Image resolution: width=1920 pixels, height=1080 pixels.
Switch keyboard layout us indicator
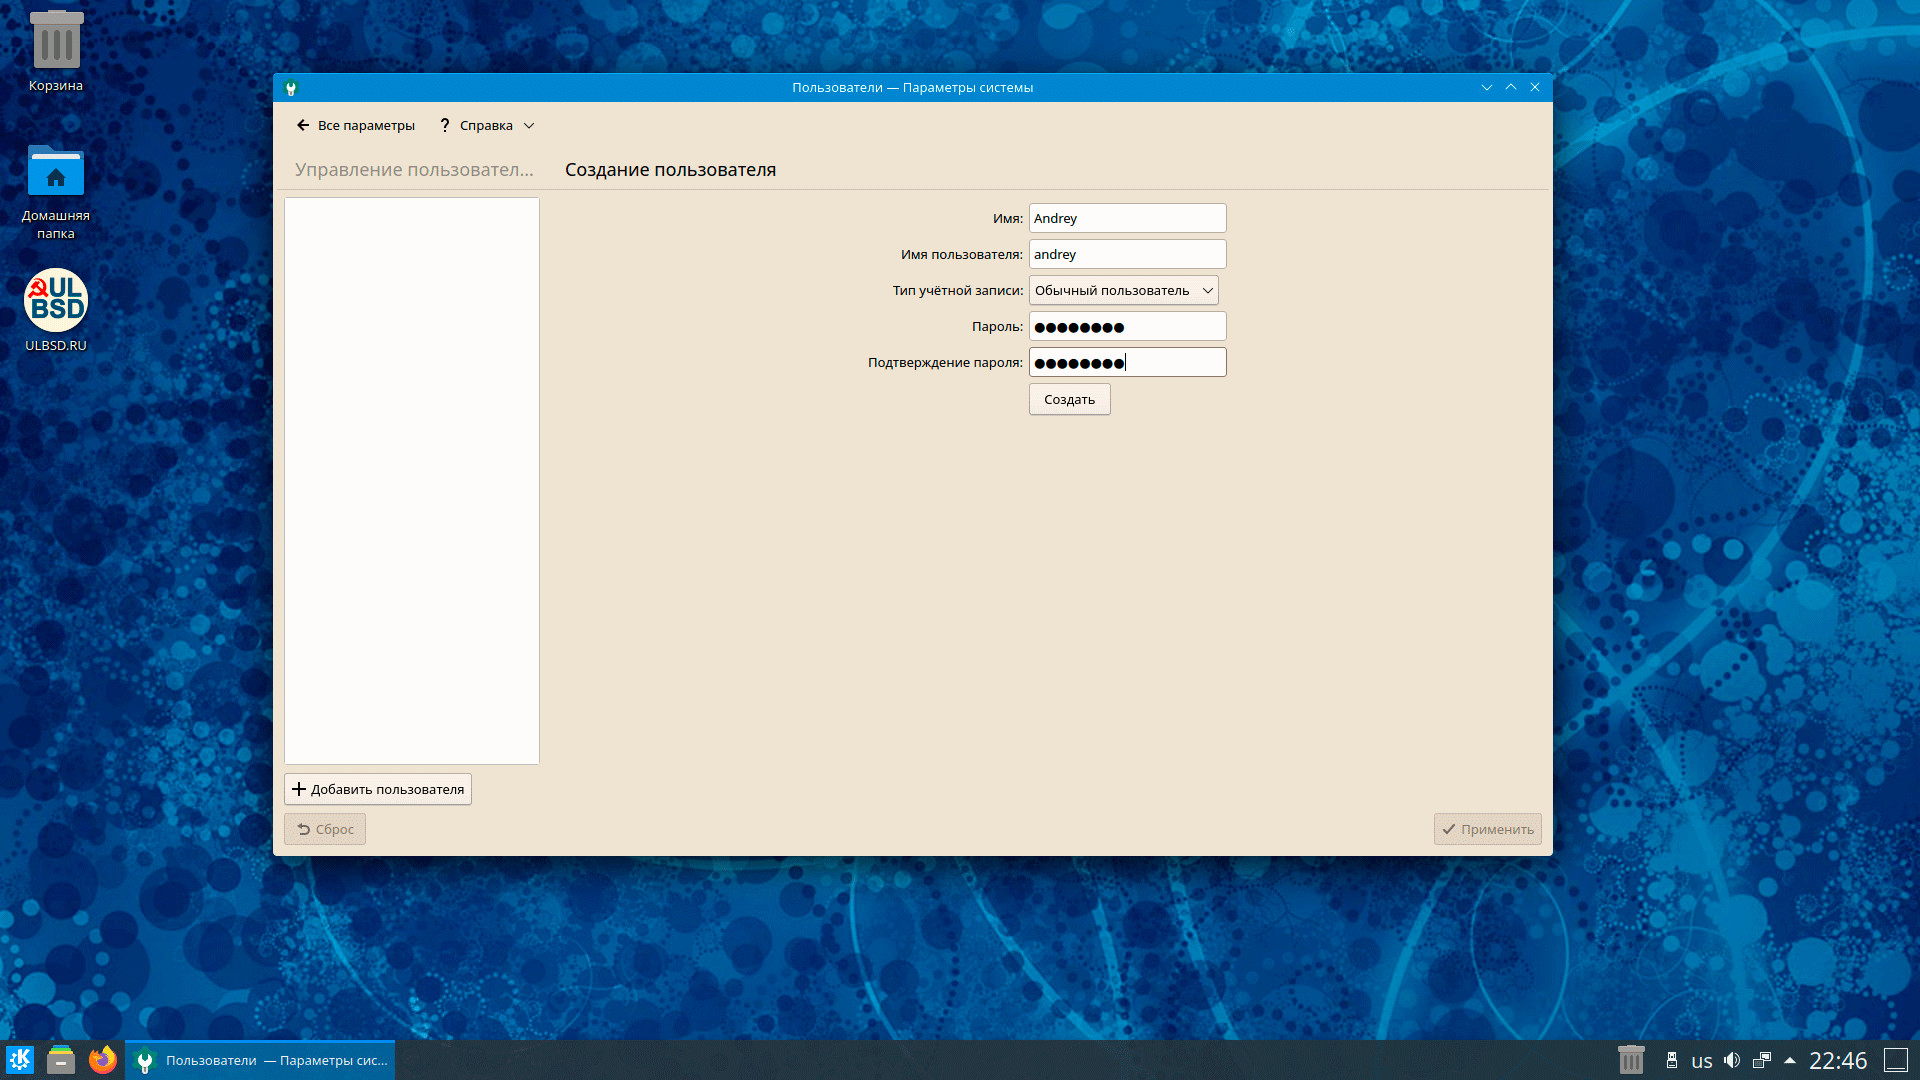pos(1701,1061)
